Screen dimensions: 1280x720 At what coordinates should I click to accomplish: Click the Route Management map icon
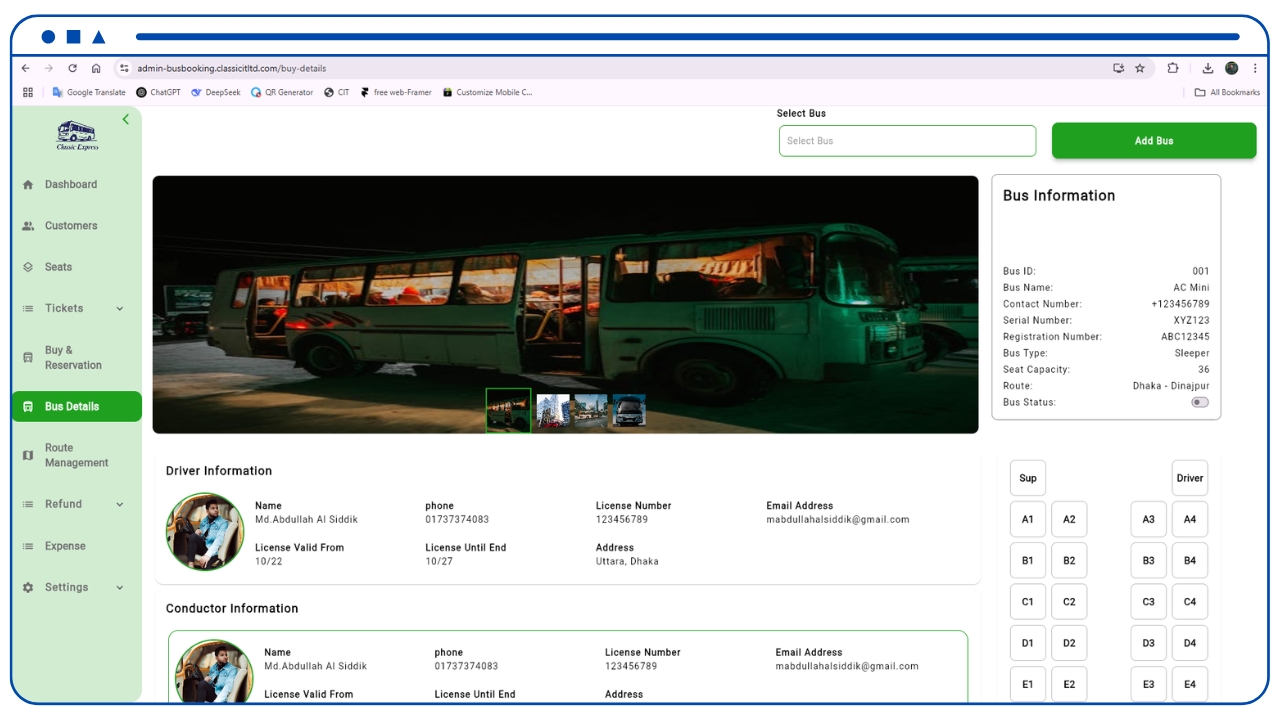pos(28,455)
